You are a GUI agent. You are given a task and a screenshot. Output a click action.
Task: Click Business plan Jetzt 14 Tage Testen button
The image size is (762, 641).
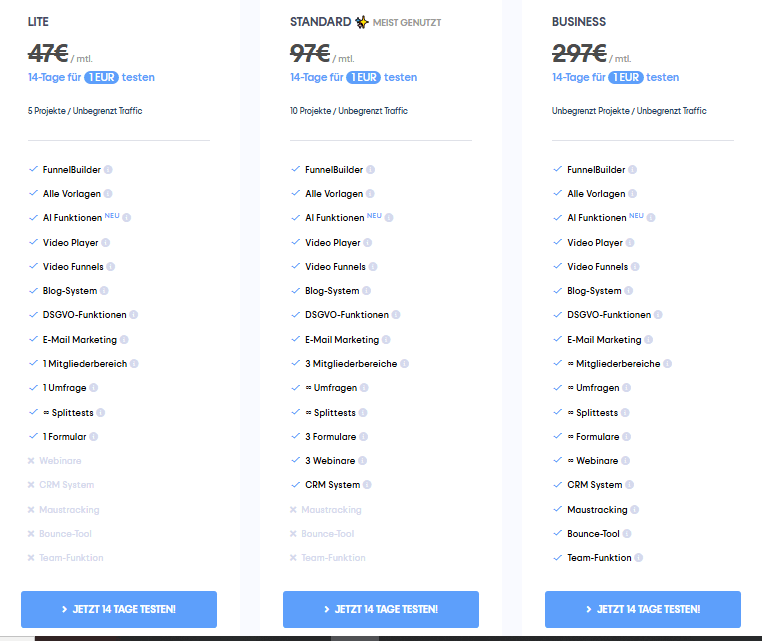[x=643, y=609]
